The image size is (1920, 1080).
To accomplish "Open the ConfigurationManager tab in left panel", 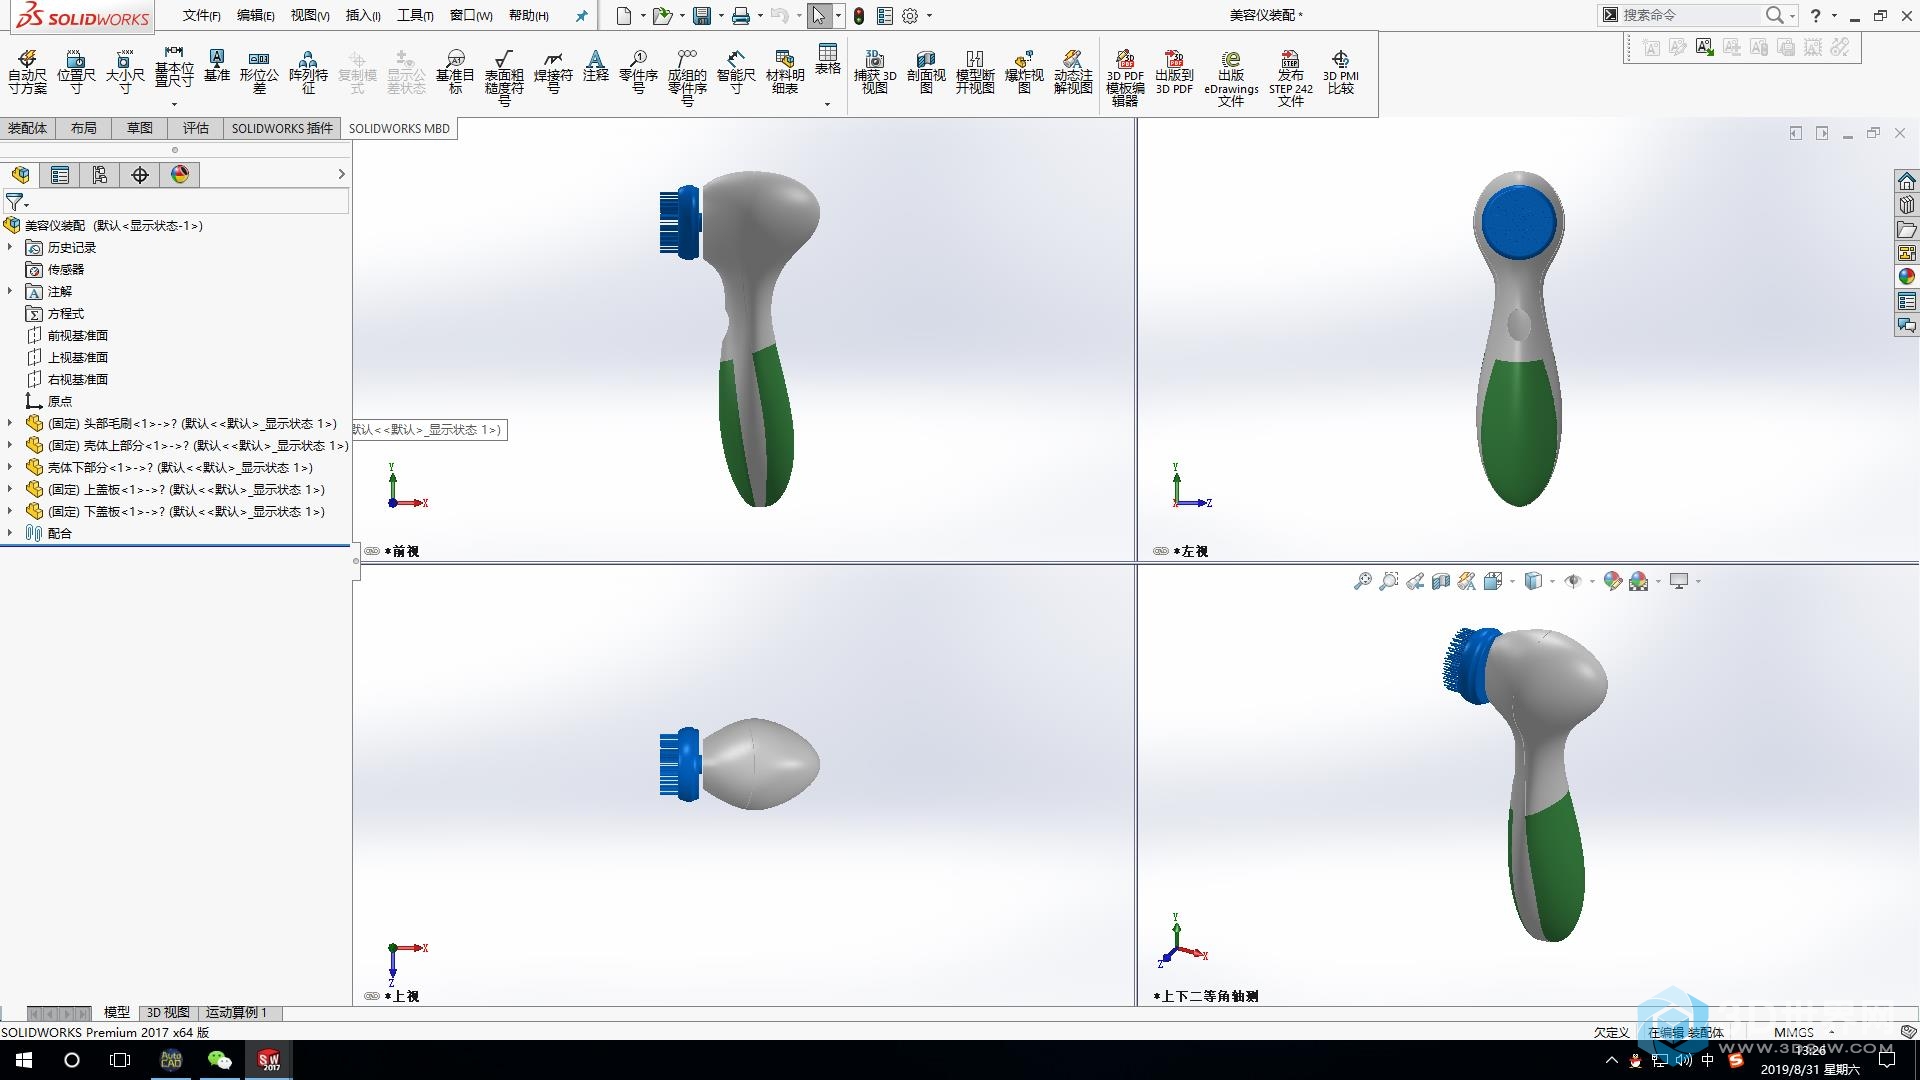I will tap(100, 175).
